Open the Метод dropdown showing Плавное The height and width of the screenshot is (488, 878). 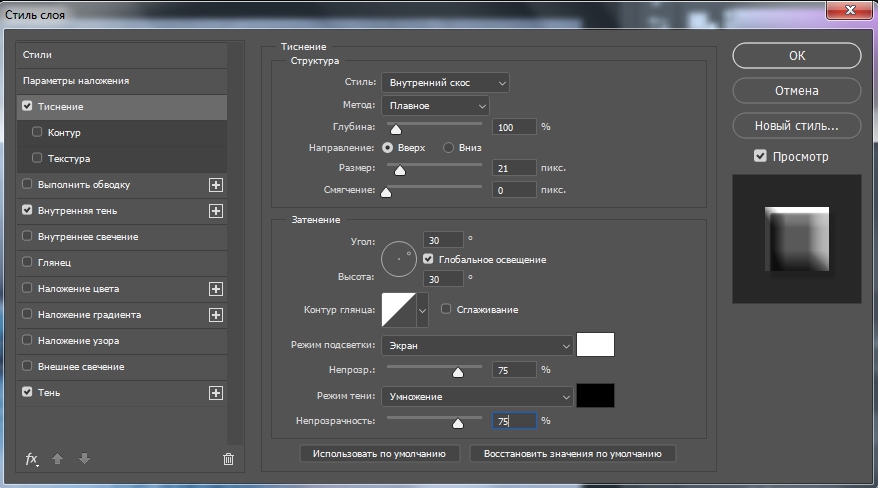tap(435, 106)
